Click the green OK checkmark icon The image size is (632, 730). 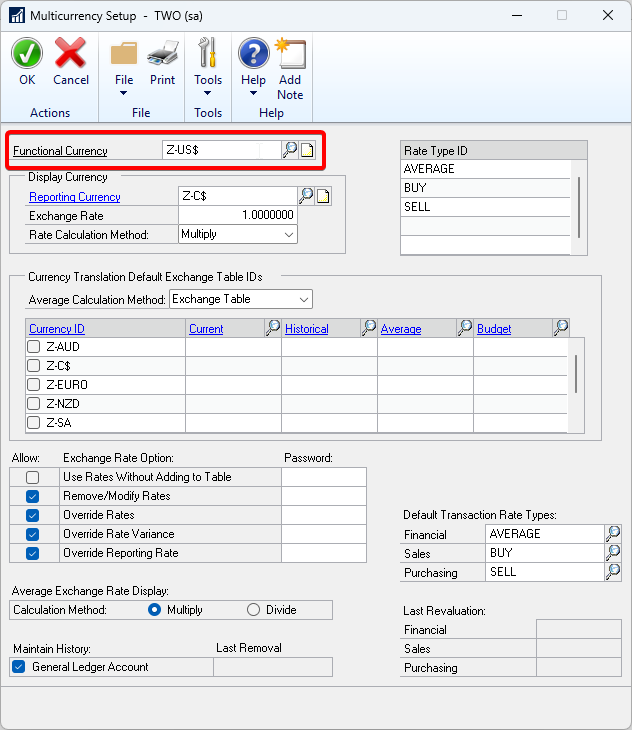click(x=27, y=54)
